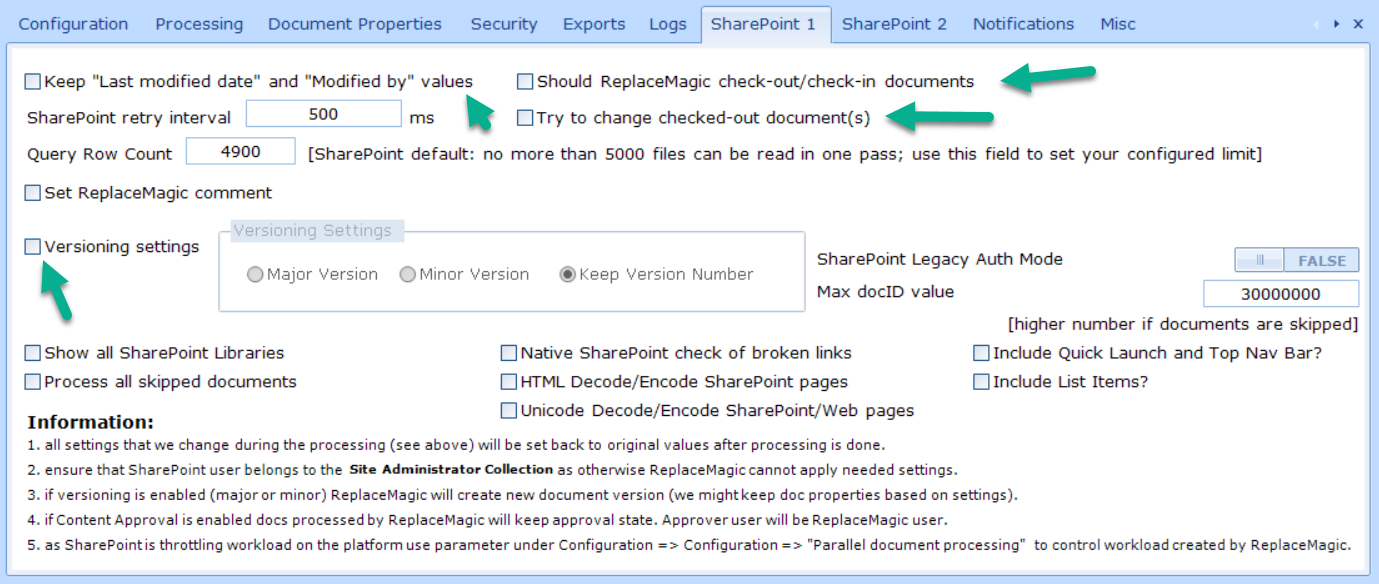This screenshot has height=584, width=1379.
Task: Go to the Notifications tab
Action: click(x=1023, y=24)
